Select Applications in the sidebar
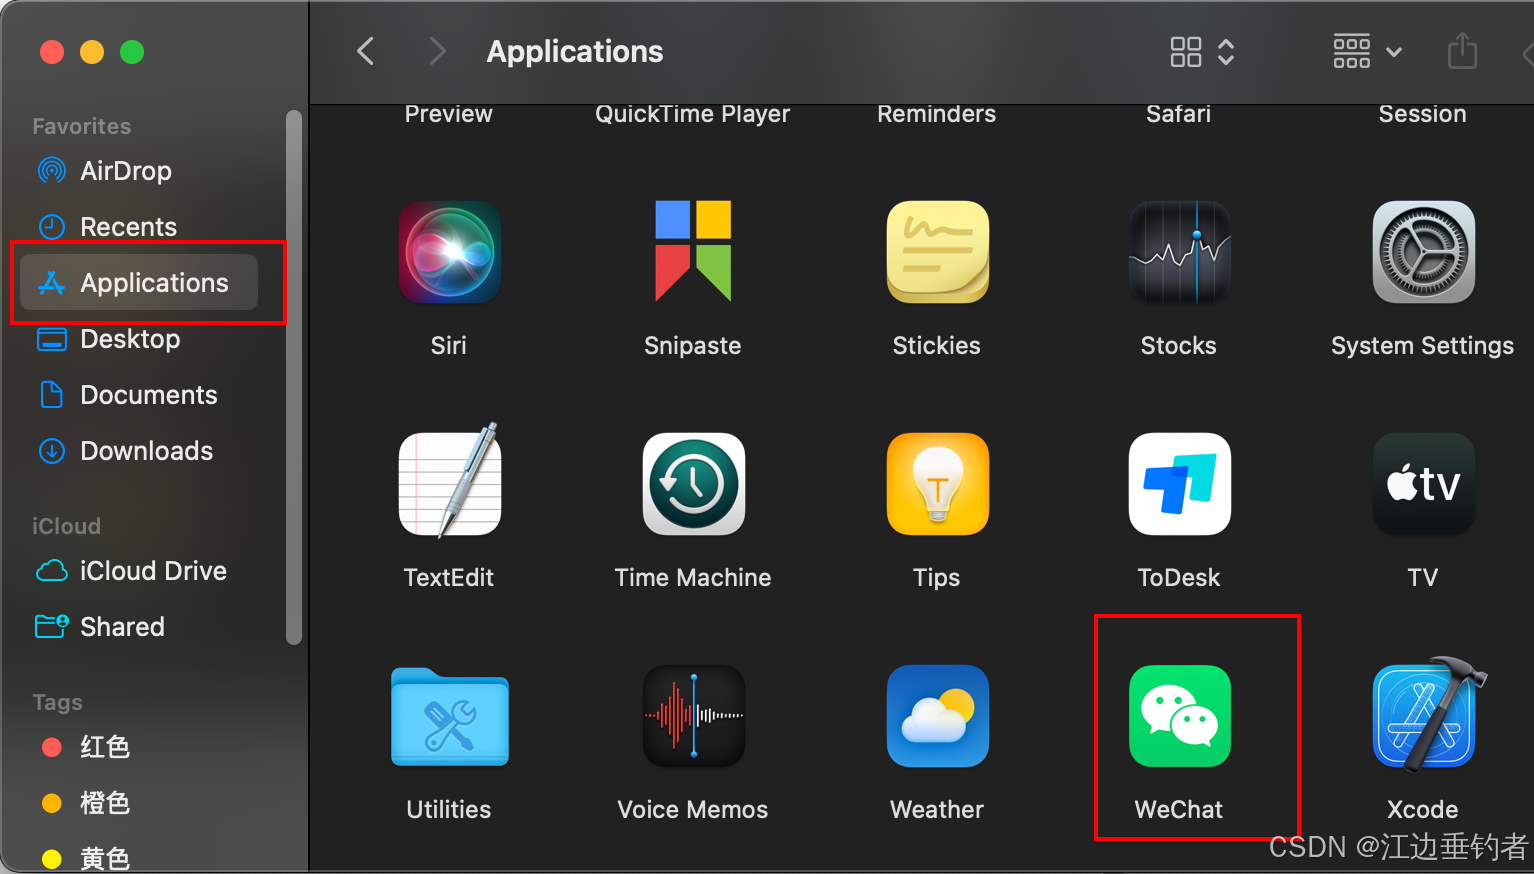1534x874 pixels. click(x=139, y=283)
